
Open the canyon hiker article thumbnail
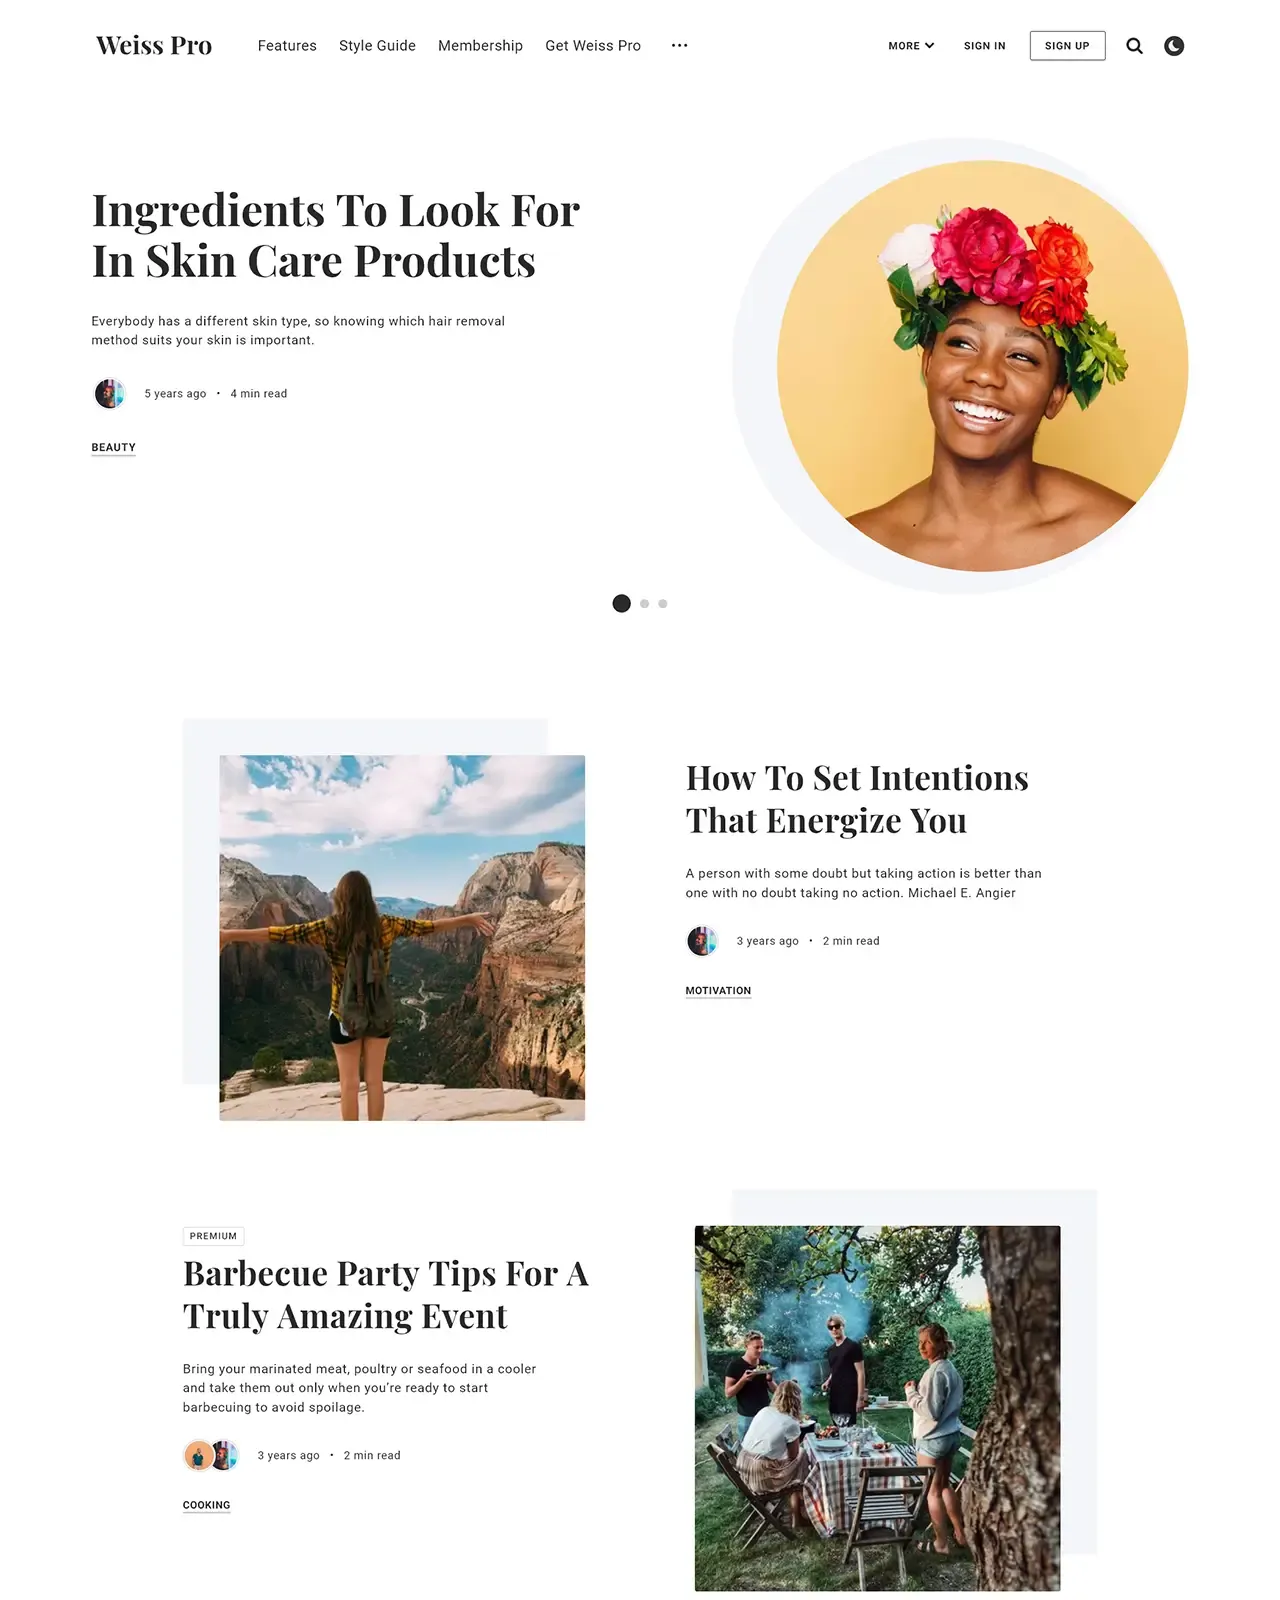pos(402,937)
